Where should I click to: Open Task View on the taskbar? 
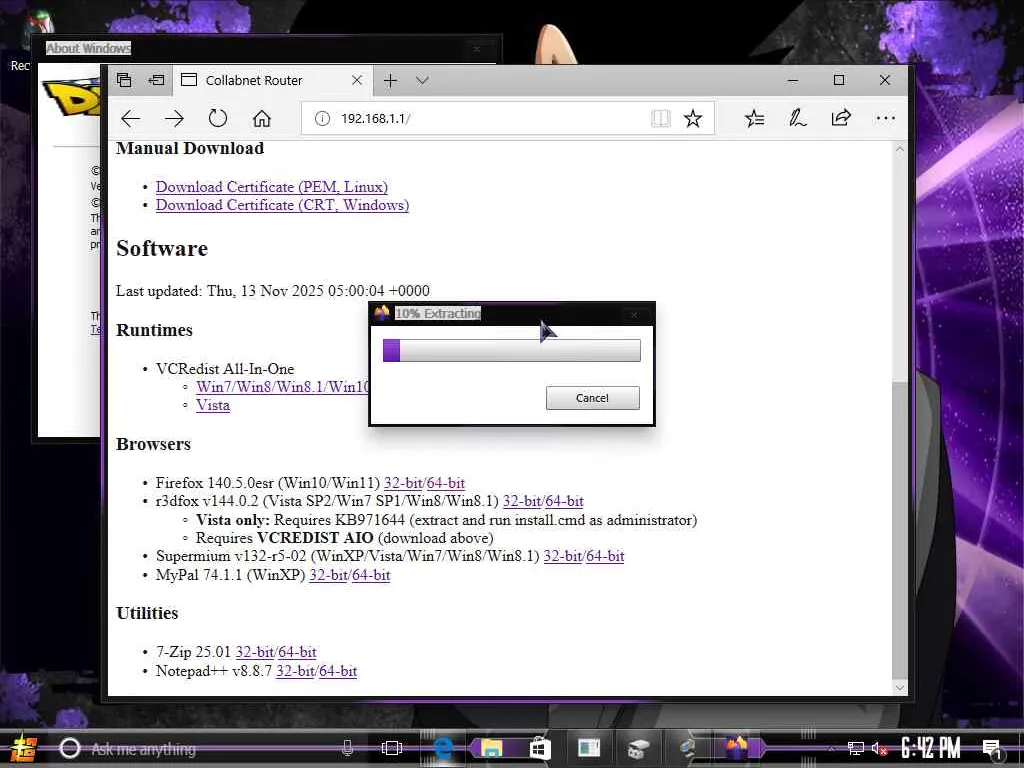pyautogui.click(x=391, y=748)
